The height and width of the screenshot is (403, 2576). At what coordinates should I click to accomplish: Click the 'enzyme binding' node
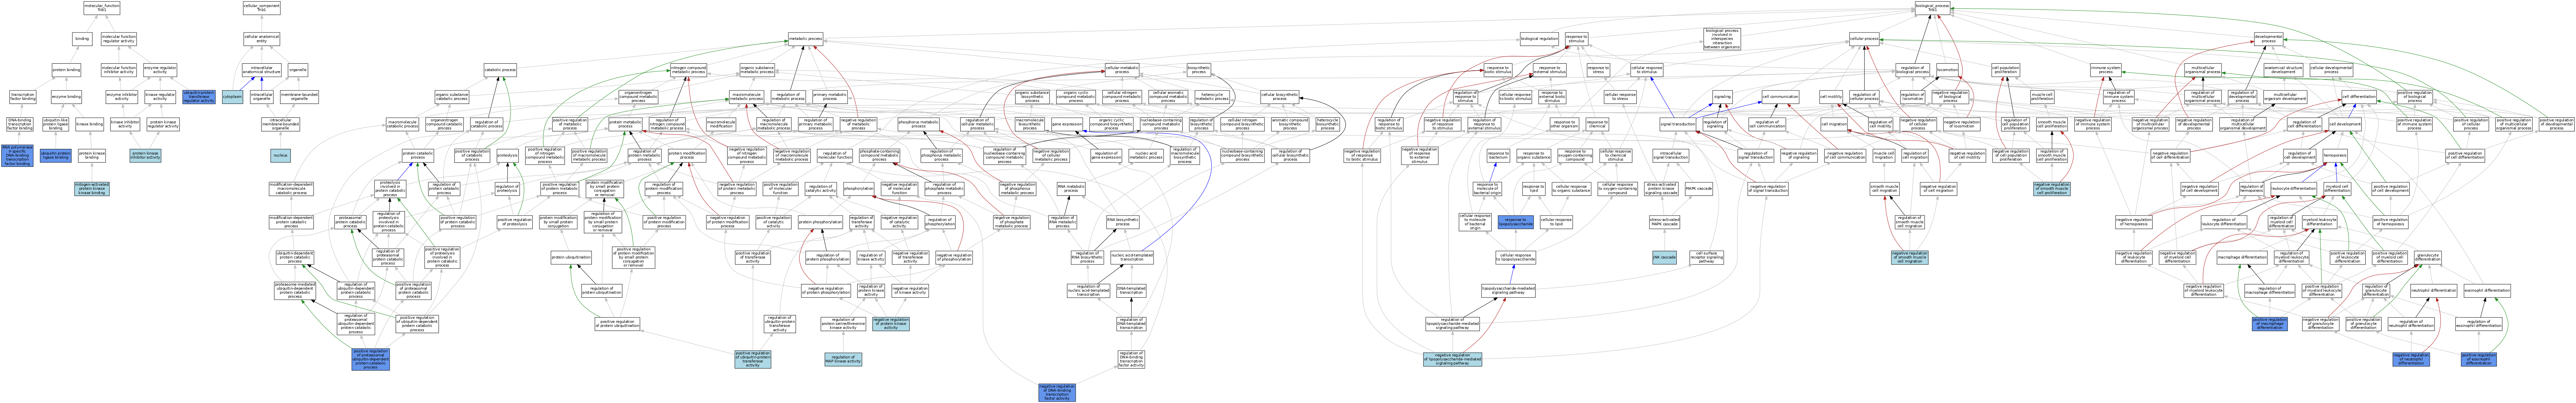click(66, 97)
